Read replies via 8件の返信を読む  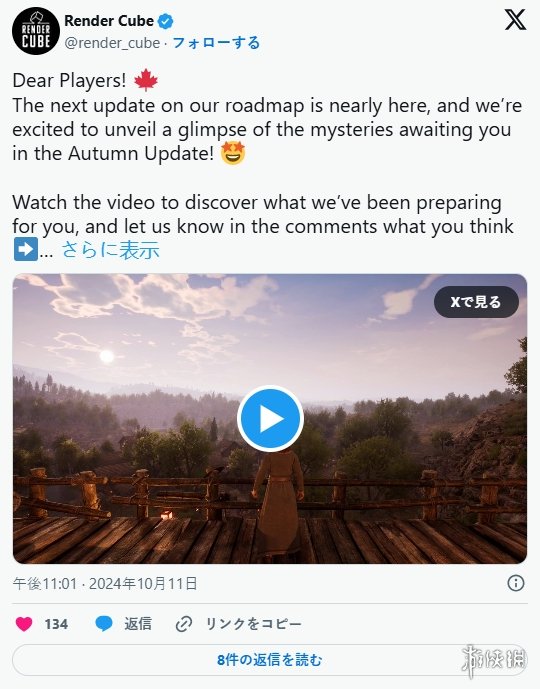(x=269, y=660)
